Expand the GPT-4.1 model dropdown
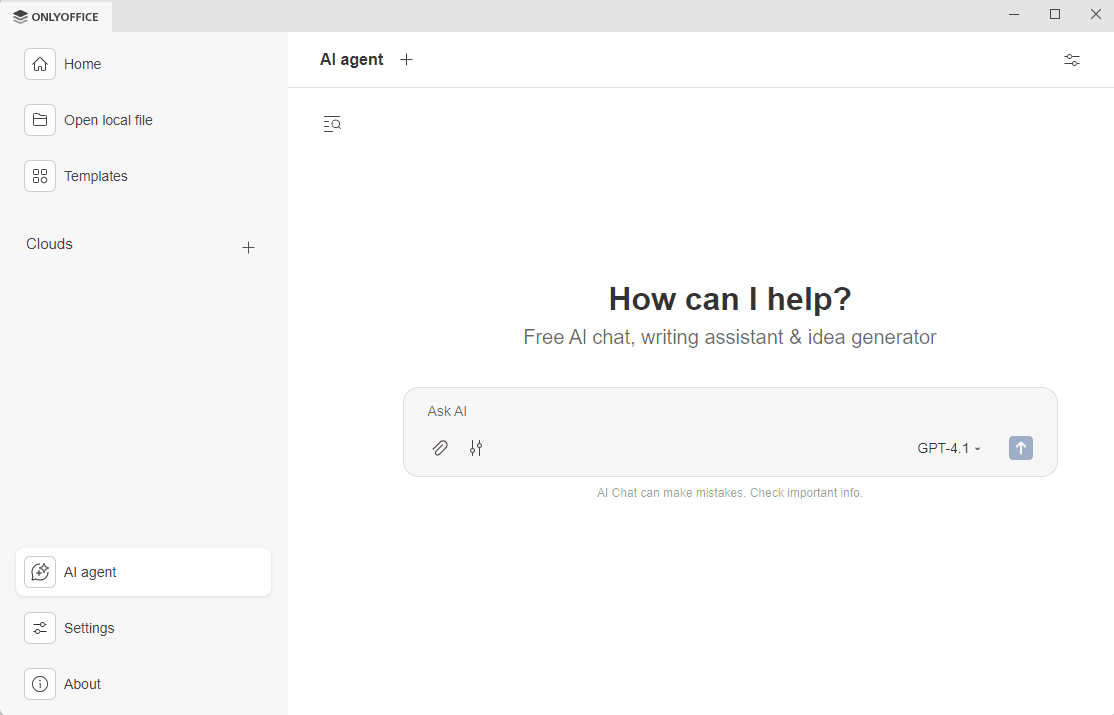Viewport: 1114px width, 715px height. (x=949, y=448)
